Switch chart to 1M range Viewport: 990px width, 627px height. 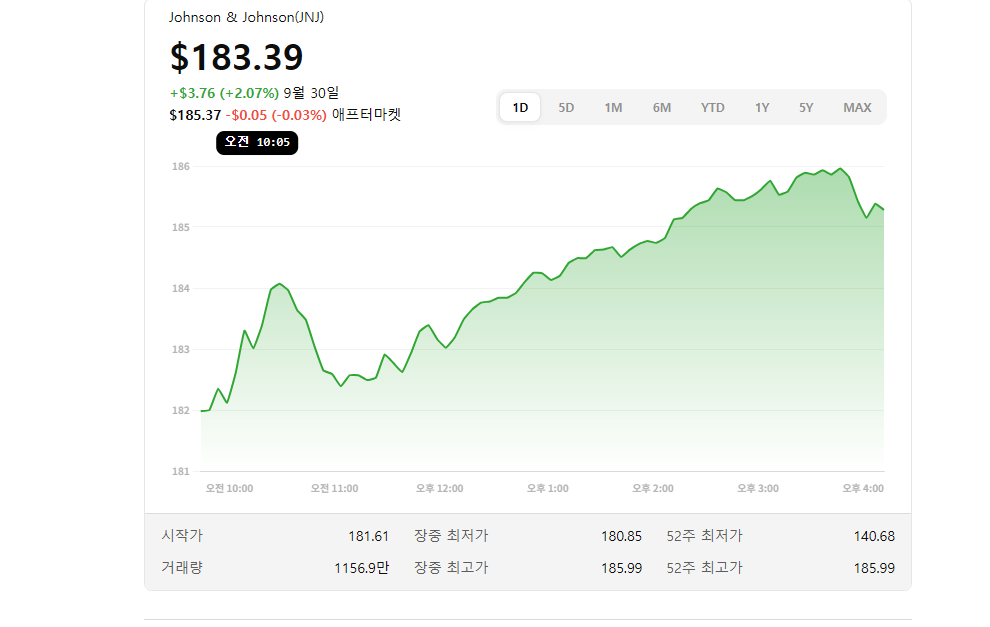[613, 107]
